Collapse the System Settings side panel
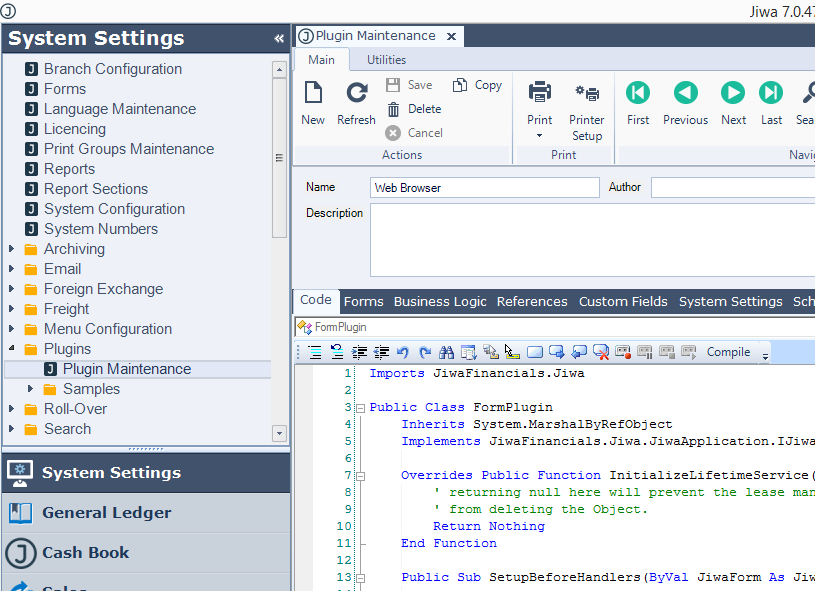815x591 pixels. (278, 39)
